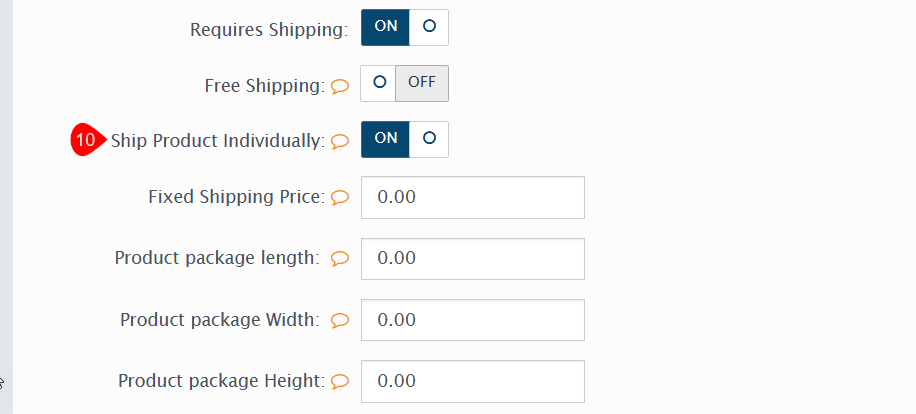Select the Product package Width input
The width and height of the screenshot is (916, 414).
click(472, 321)
